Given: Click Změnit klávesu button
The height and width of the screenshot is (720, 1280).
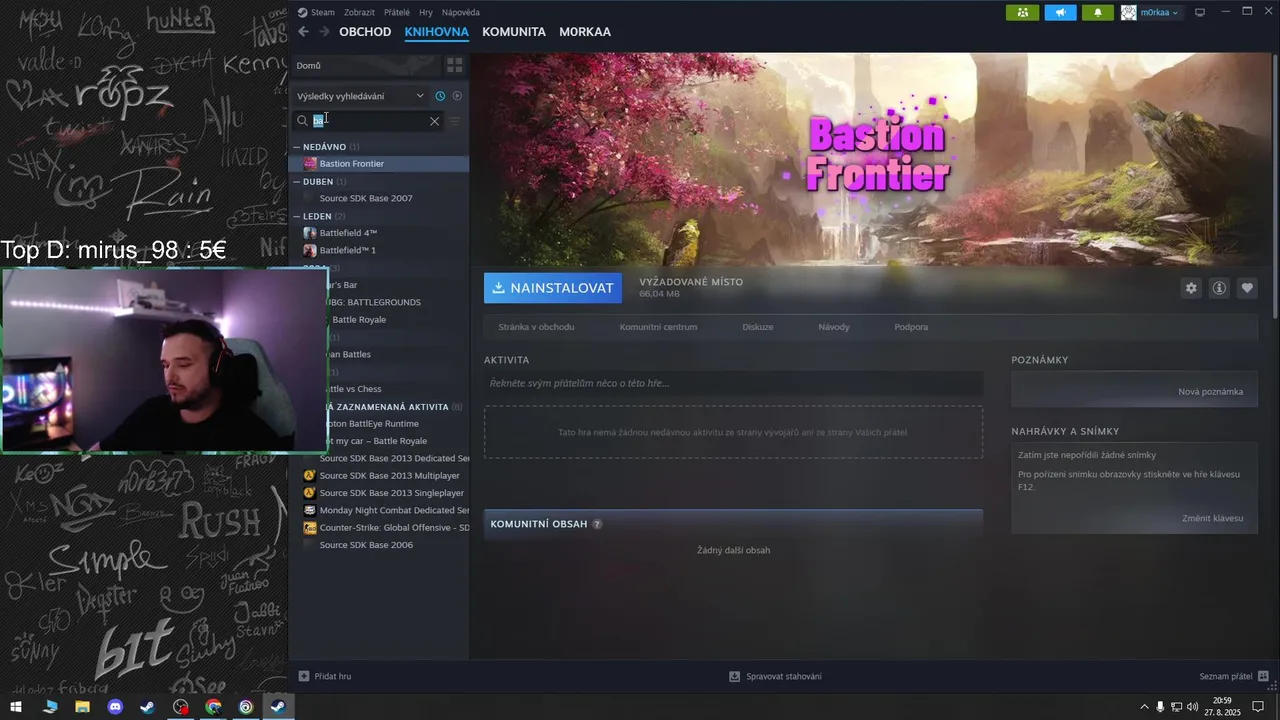Looking at the screenshot, I should click(x=1212, y=518).
